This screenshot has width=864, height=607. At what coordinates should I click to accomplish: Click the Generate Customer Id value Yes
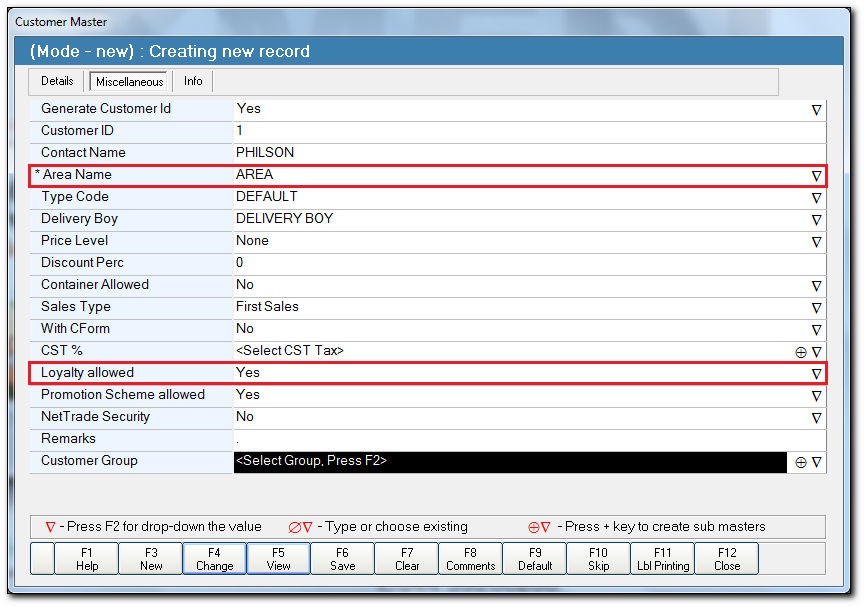249,109
